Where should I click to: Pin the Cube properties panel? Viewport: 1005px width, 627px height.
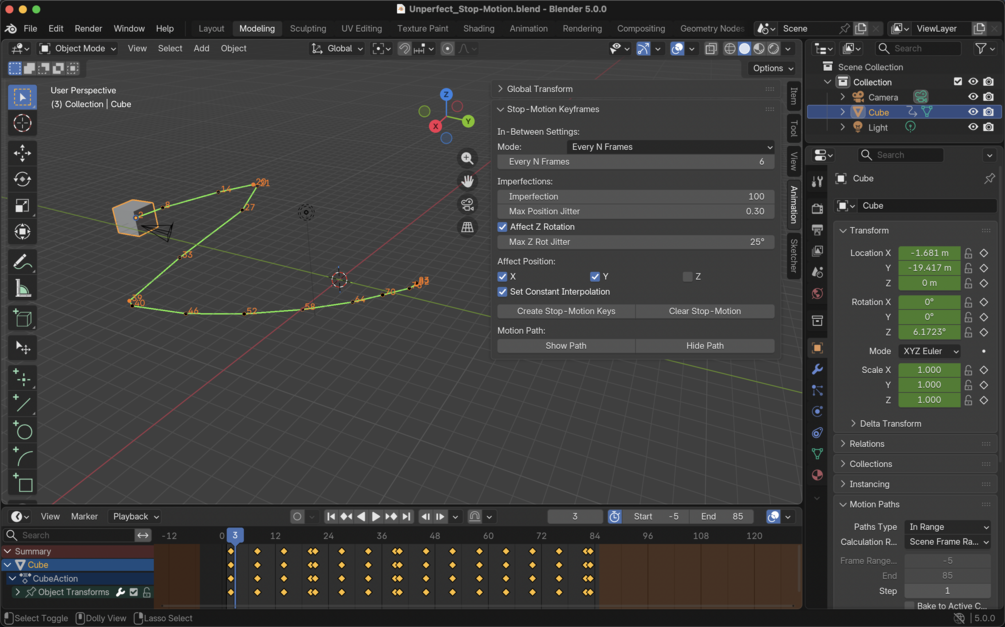click(x=990, y=178)
